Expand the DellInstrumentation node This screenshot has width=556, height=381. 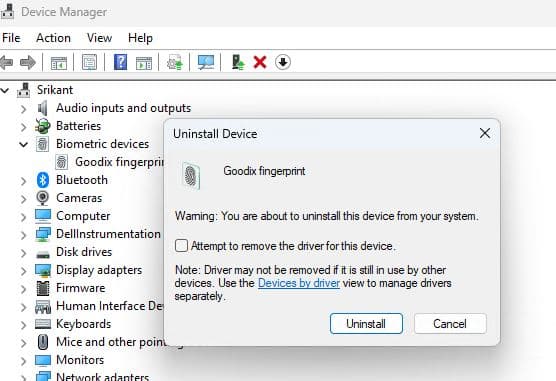(23, 235)
